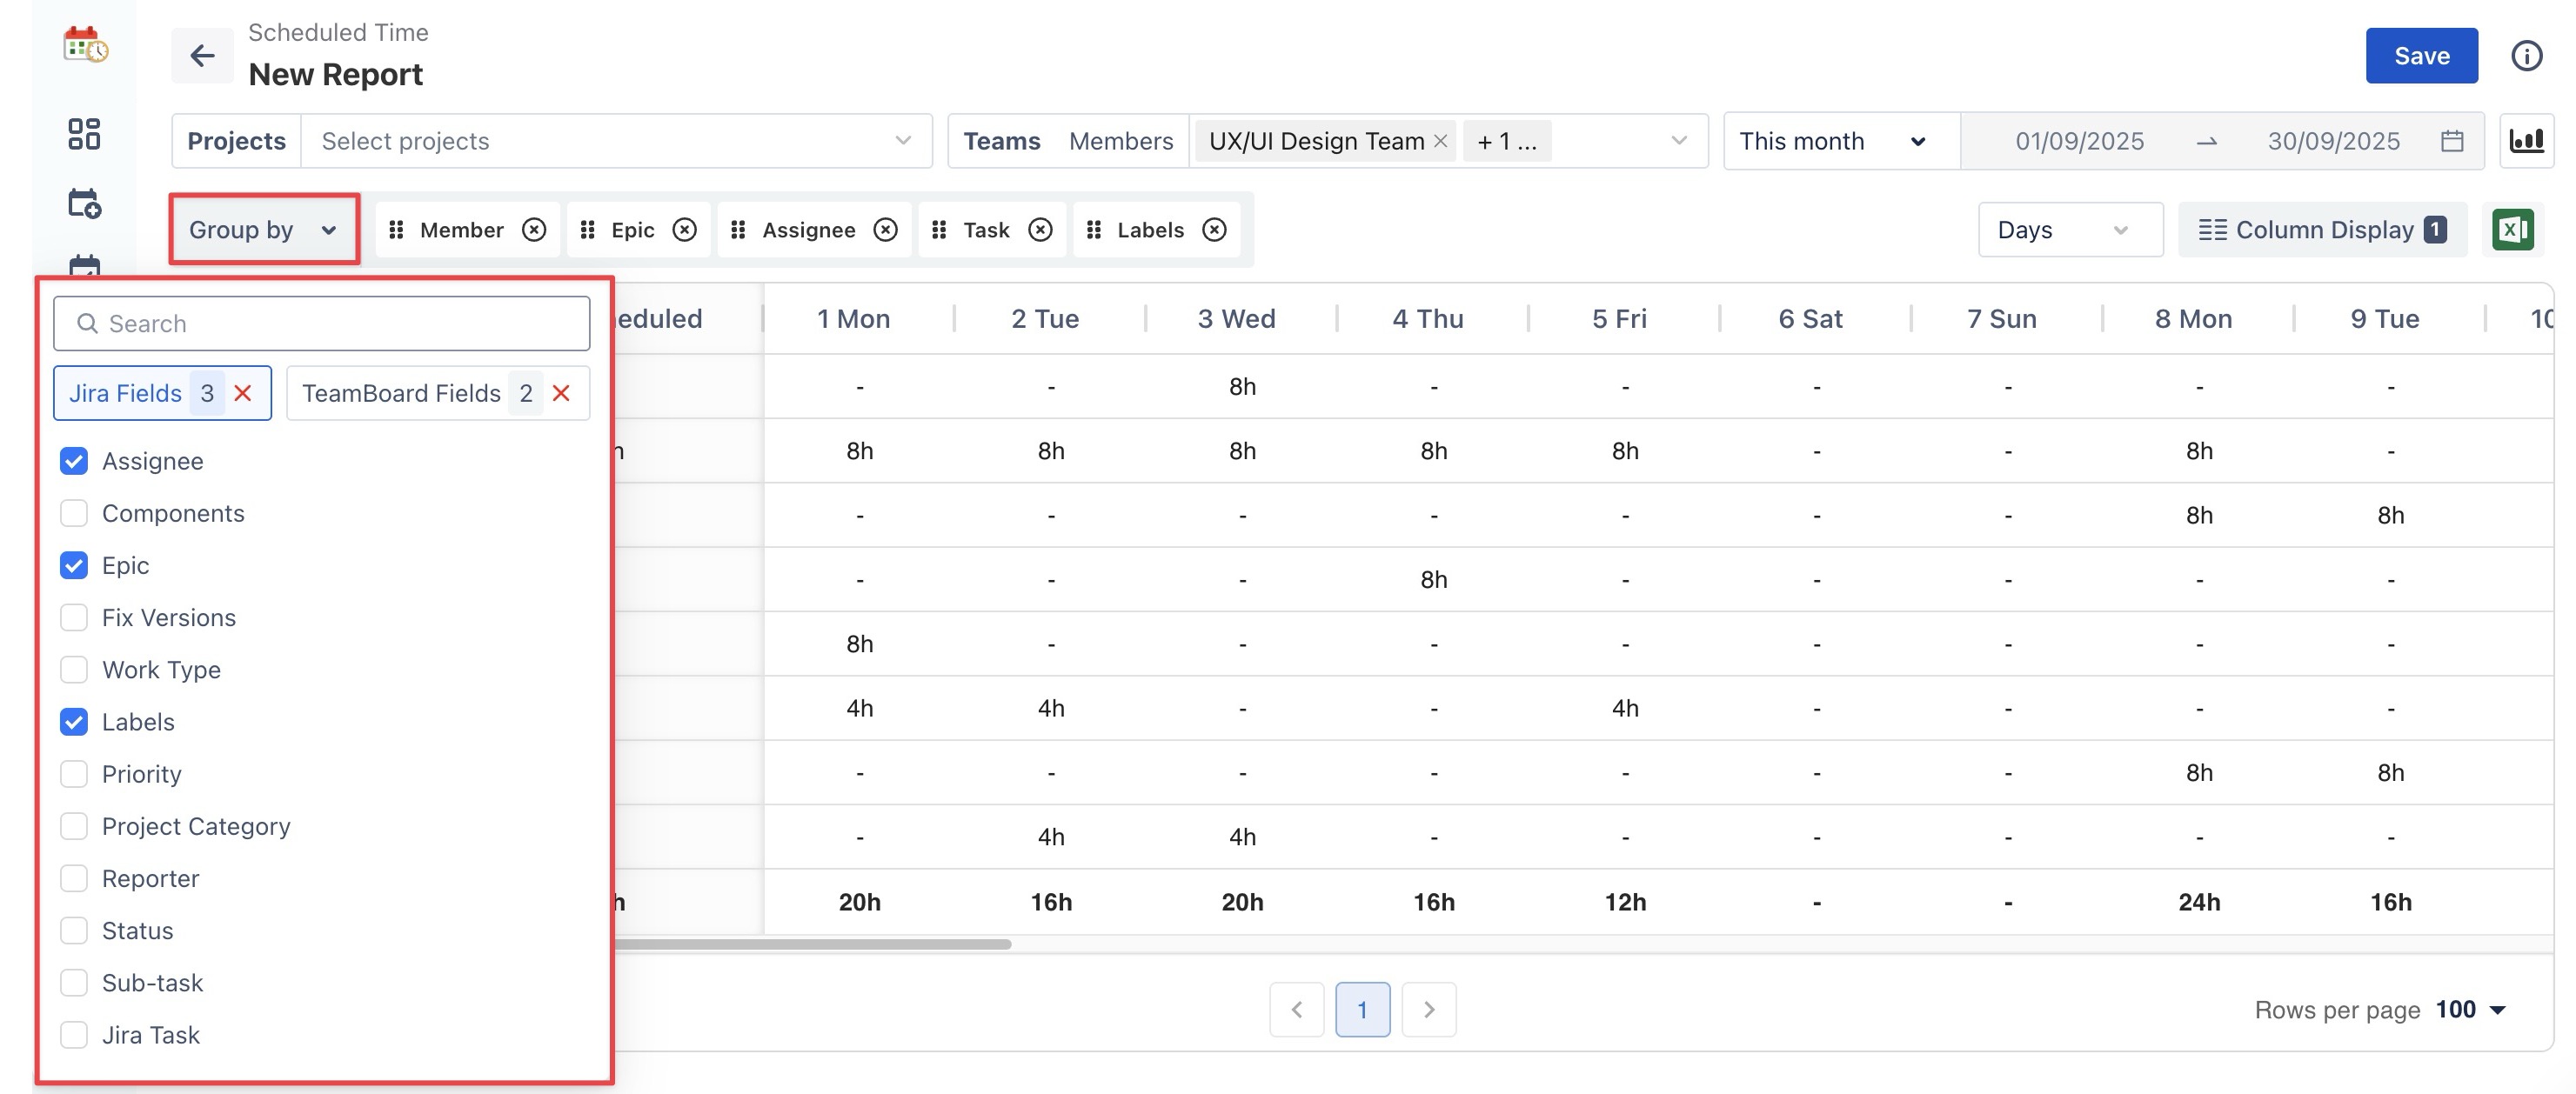
Task: Click the bar chart view icon
Action: [2526, 141]
